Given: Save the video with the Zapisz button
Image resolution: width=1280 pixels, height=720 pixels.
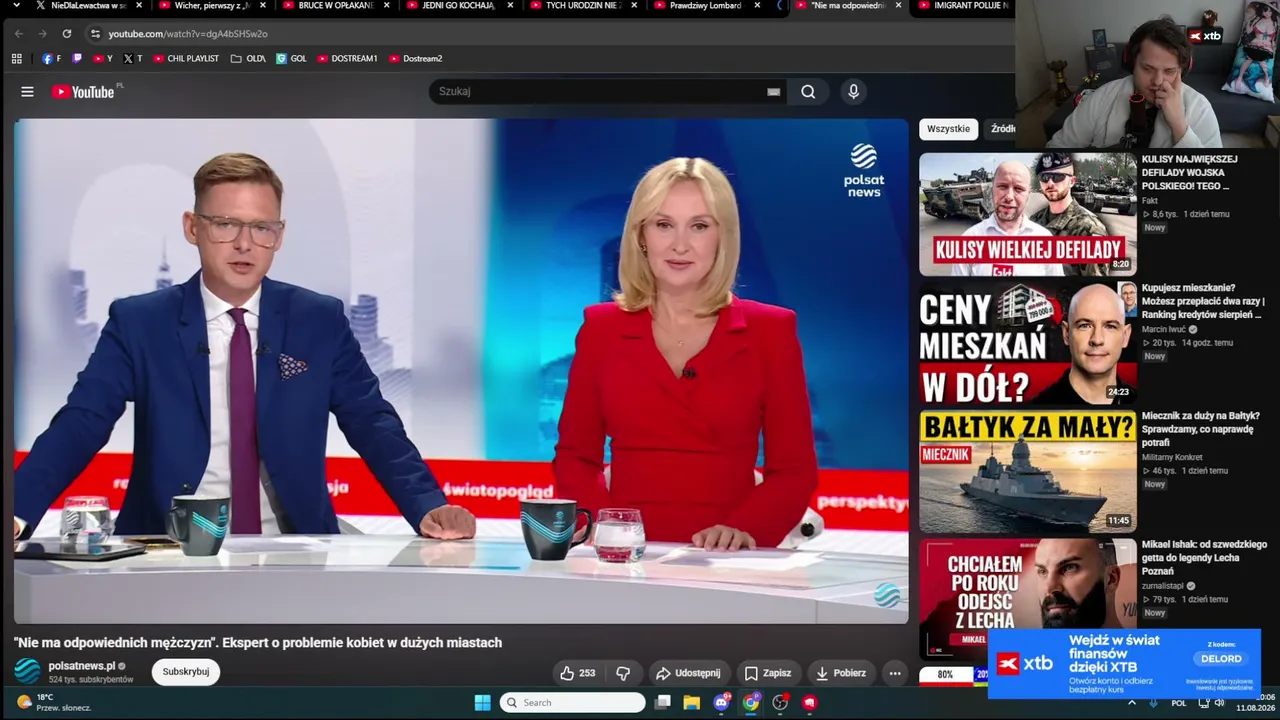Looking at the screenshot, I should coord(768,673).
